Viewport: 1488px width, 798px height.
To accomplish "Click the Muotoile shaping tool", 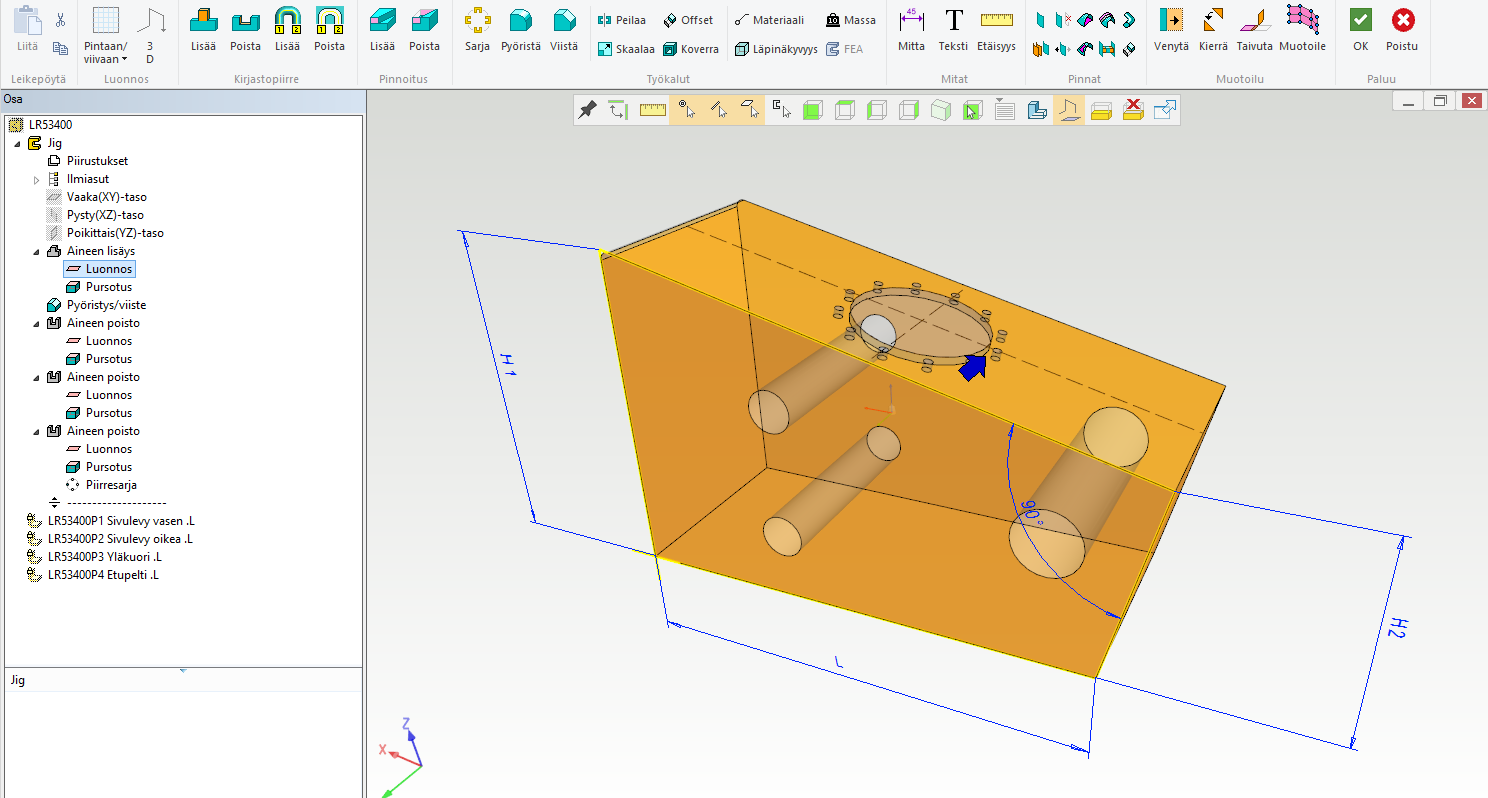I will 1302,29.
